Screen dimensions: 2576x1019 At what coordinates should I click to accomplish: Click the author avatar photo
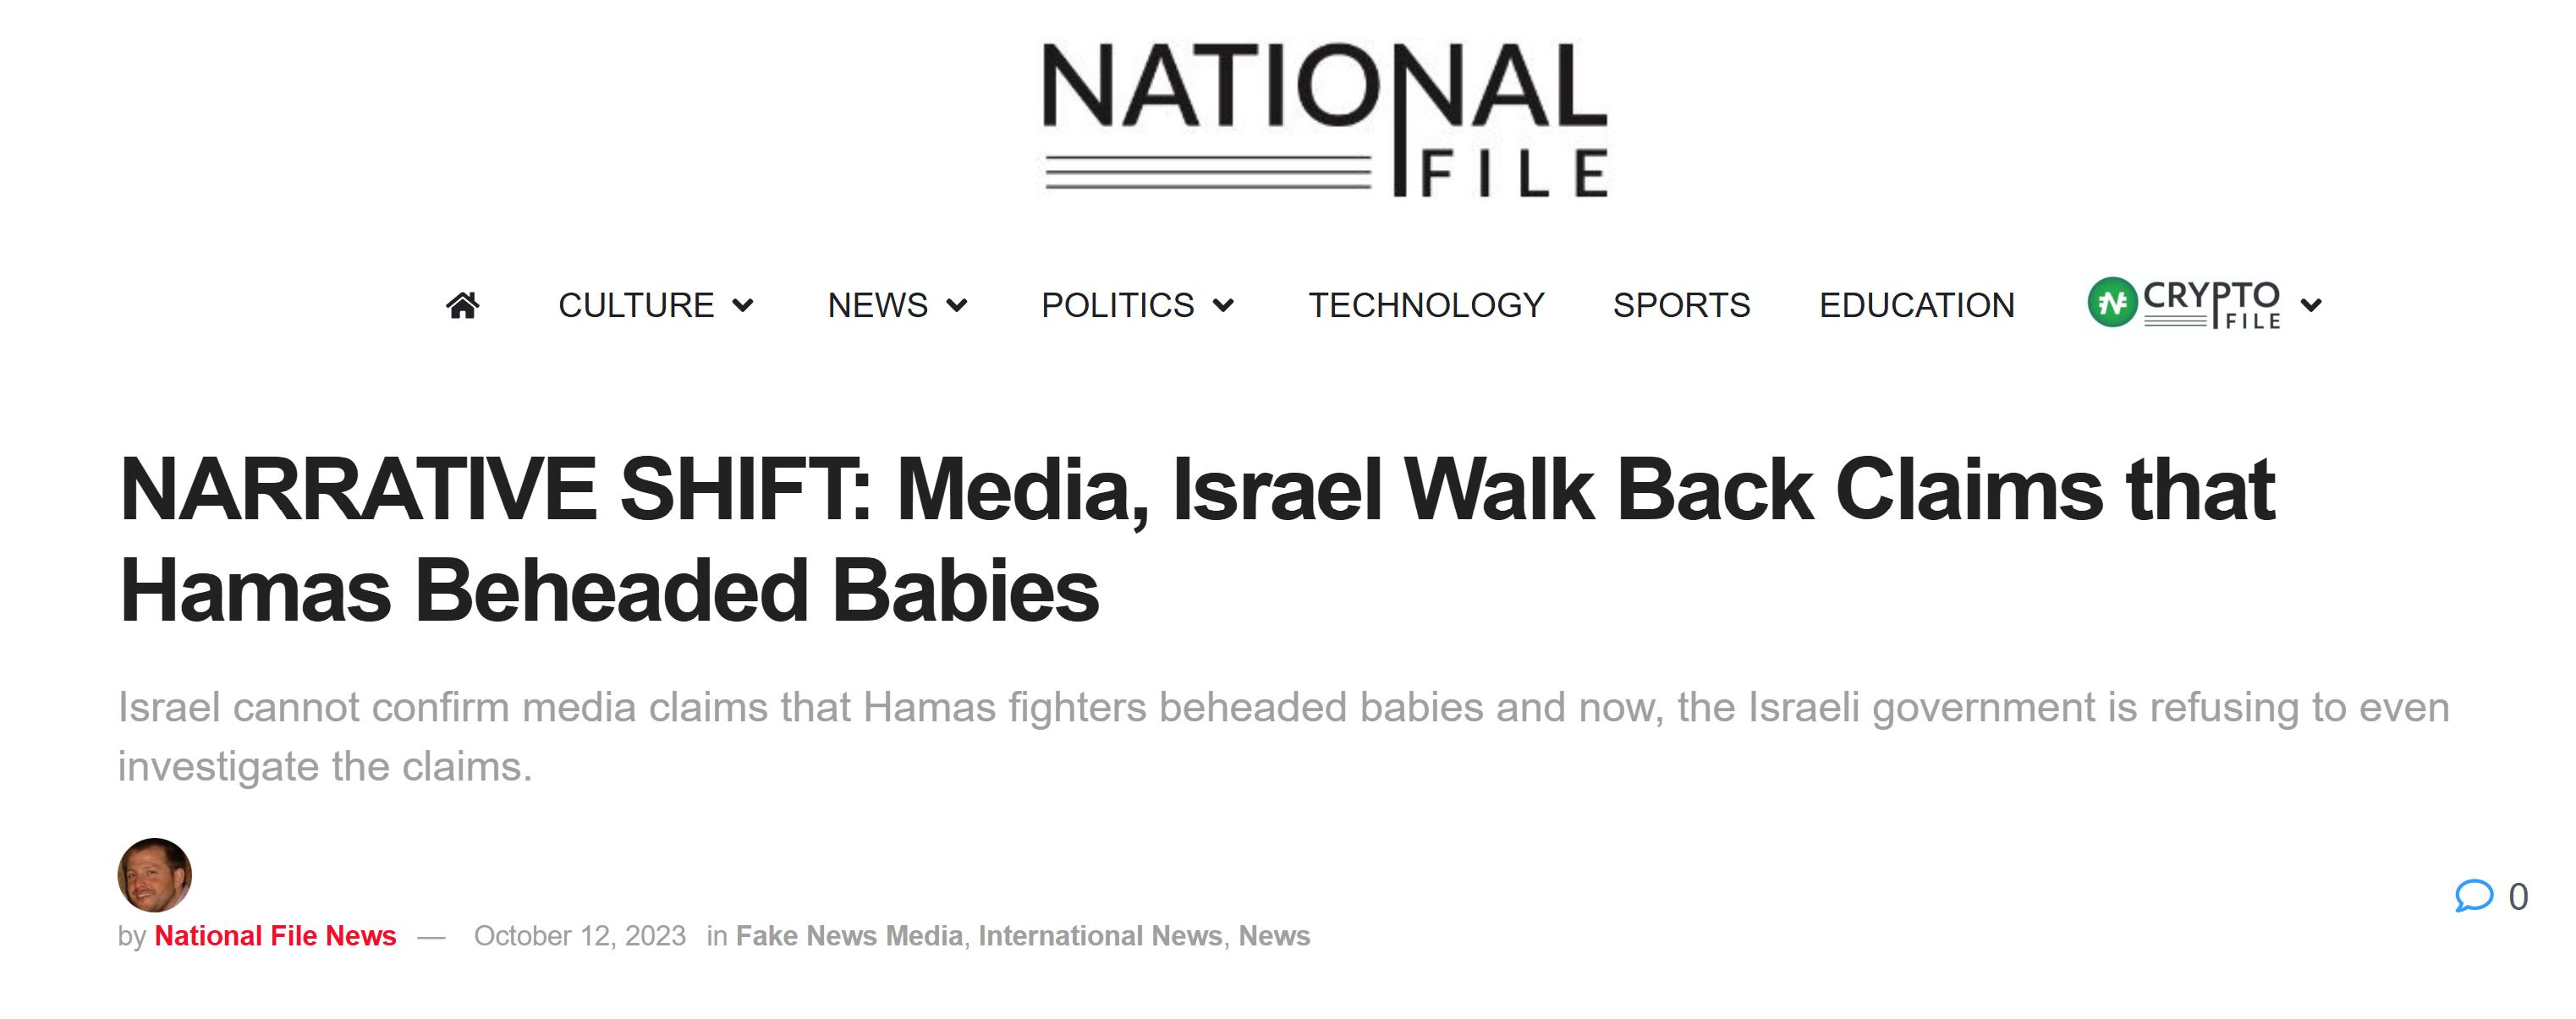pyautogui.click(x=155, y=874)
